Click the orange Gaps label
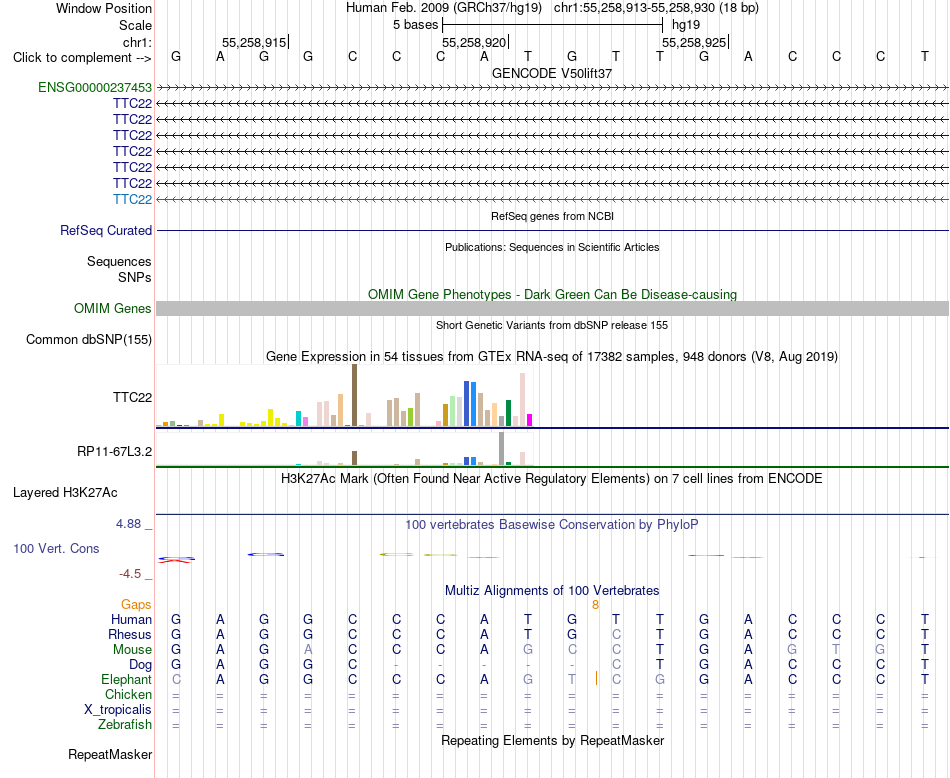The width and height of the screenshot is (950, 778). 136,605
